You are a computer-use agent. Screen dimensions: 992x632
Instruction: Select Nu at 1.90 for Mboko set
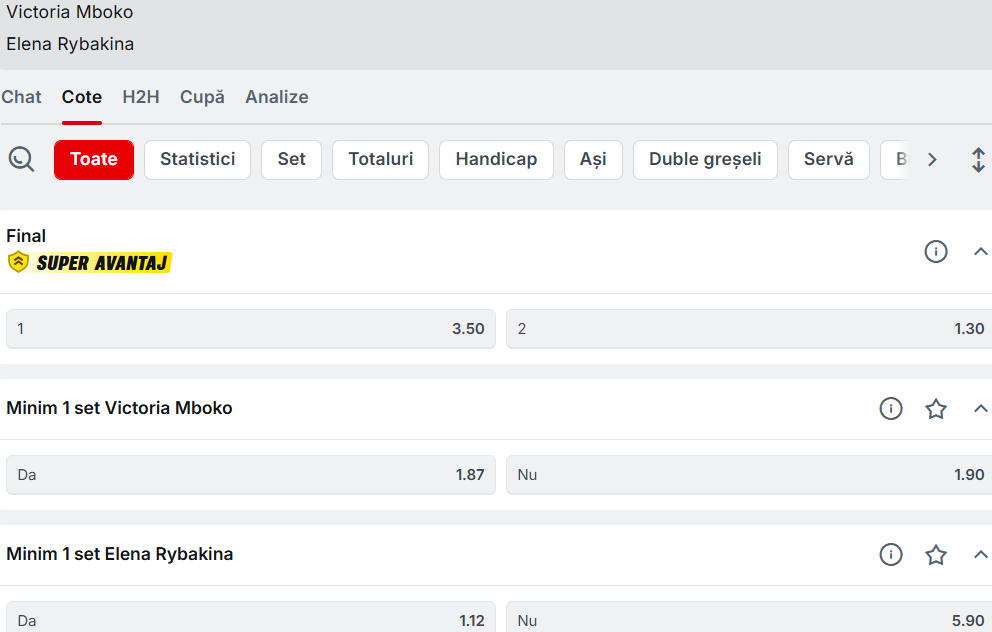click(x=750, y=475)
